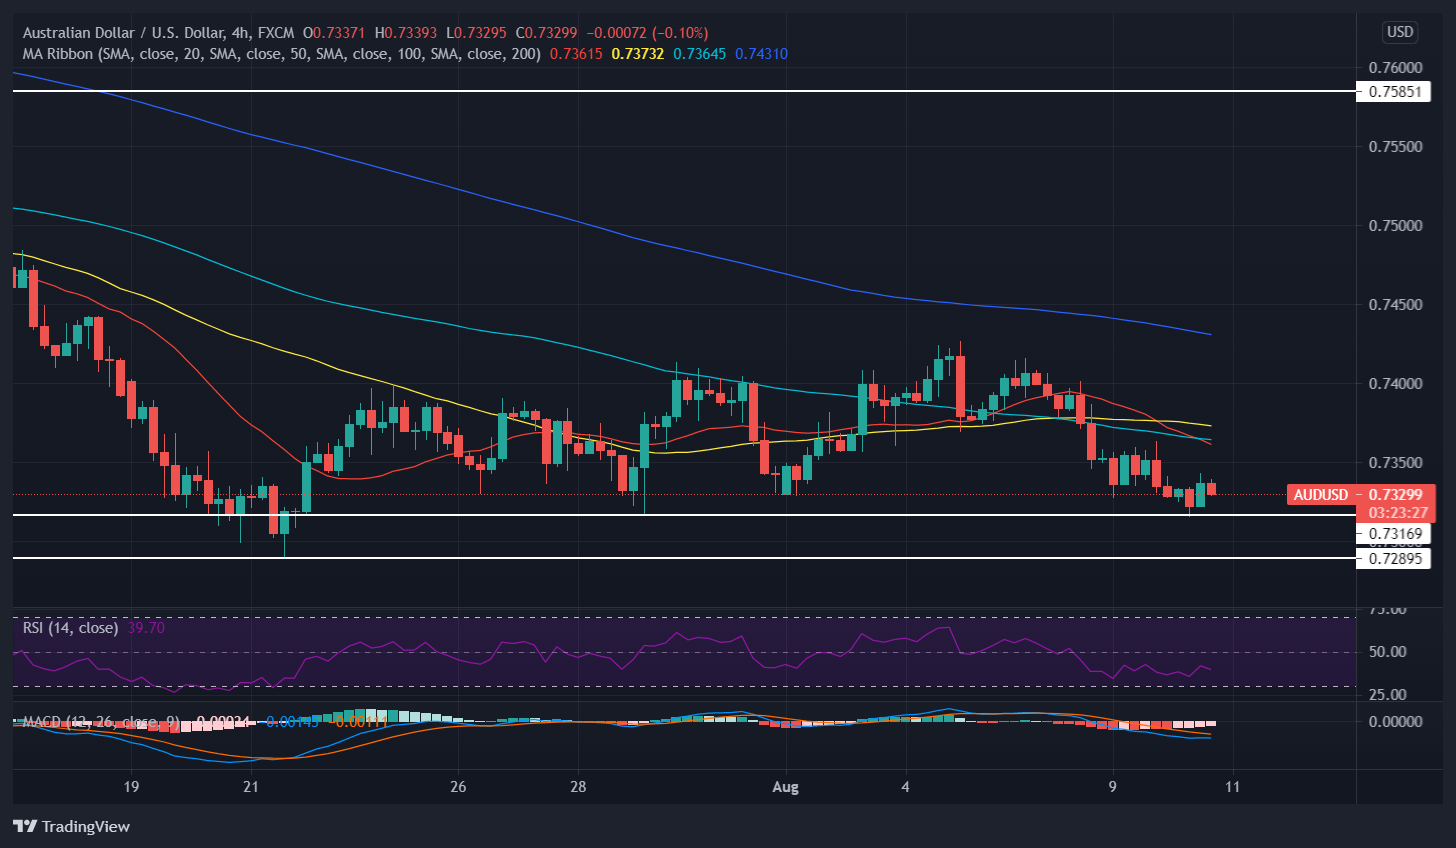Click the 11 date label on time axis

(1232, 787)
